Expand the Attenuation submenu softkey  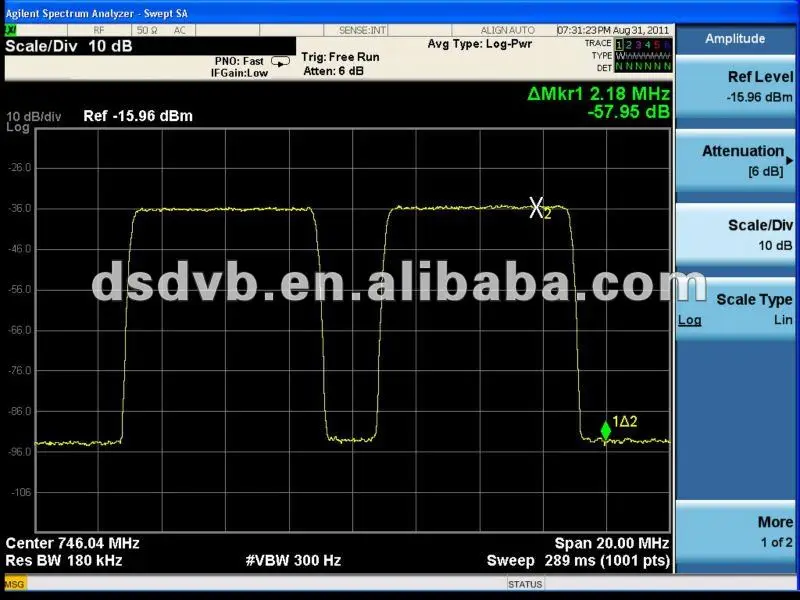737,161
